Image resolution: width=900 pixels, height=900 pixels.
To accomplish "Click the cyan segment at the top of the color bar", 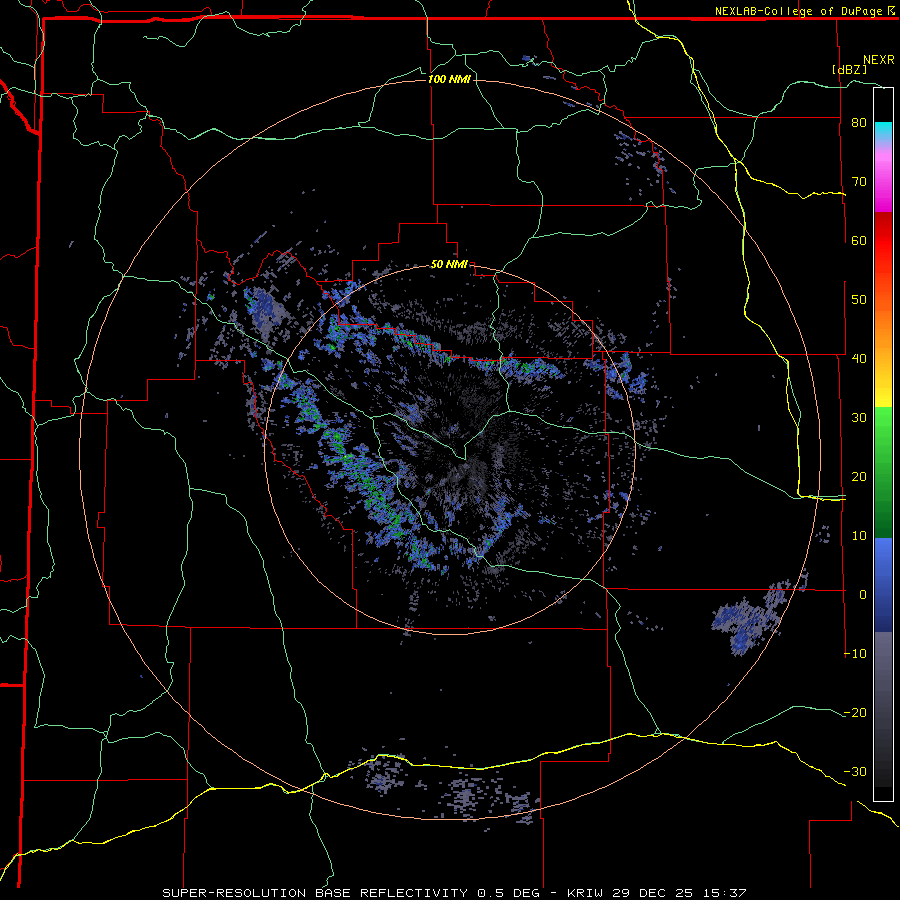I will [x=883, y=132].
